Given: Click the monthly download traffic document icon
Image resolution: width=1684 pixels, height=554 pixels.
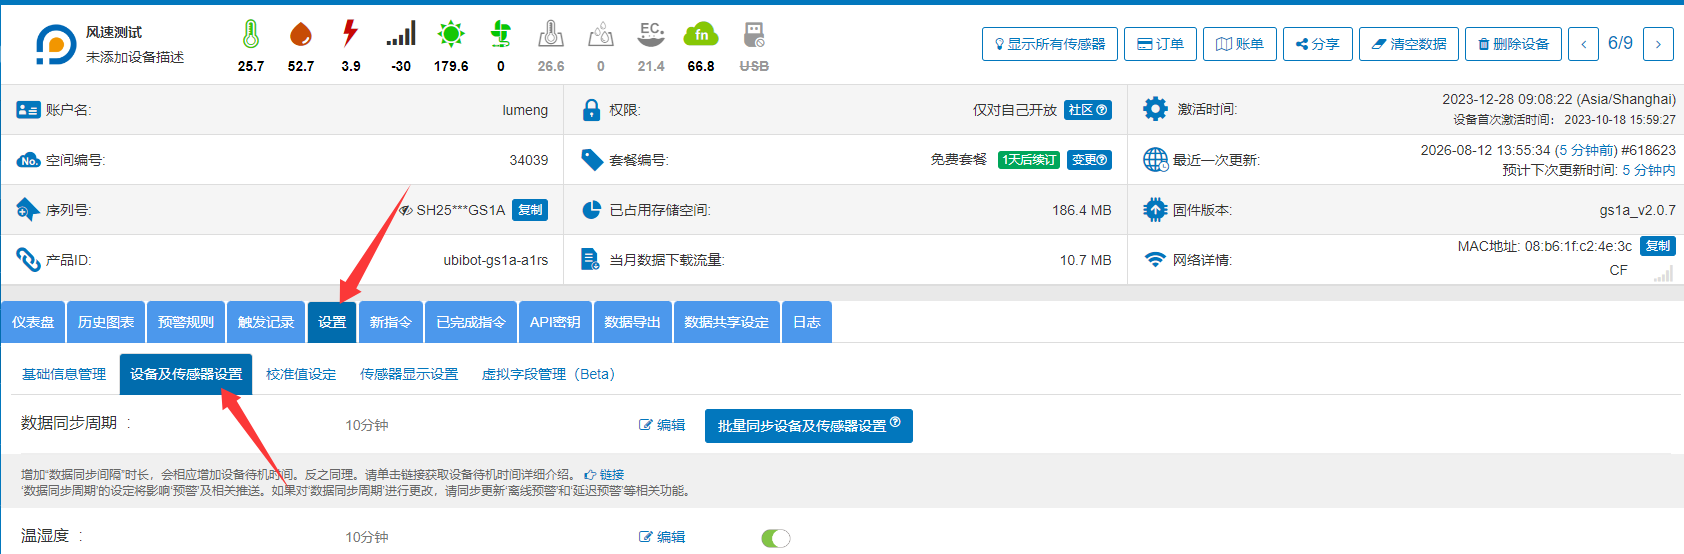Looking at the screenshot, I should [x=591, y=260].
